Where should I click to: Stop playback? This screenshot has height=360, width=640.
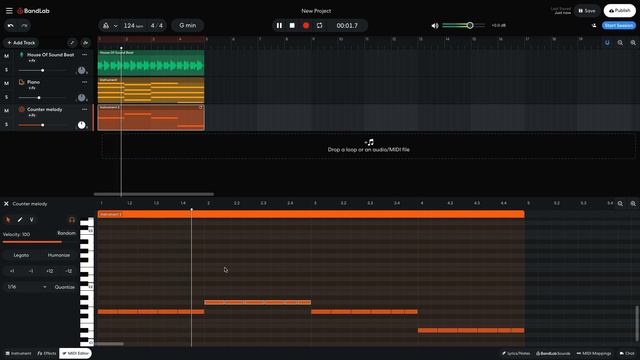click(292, 25)
